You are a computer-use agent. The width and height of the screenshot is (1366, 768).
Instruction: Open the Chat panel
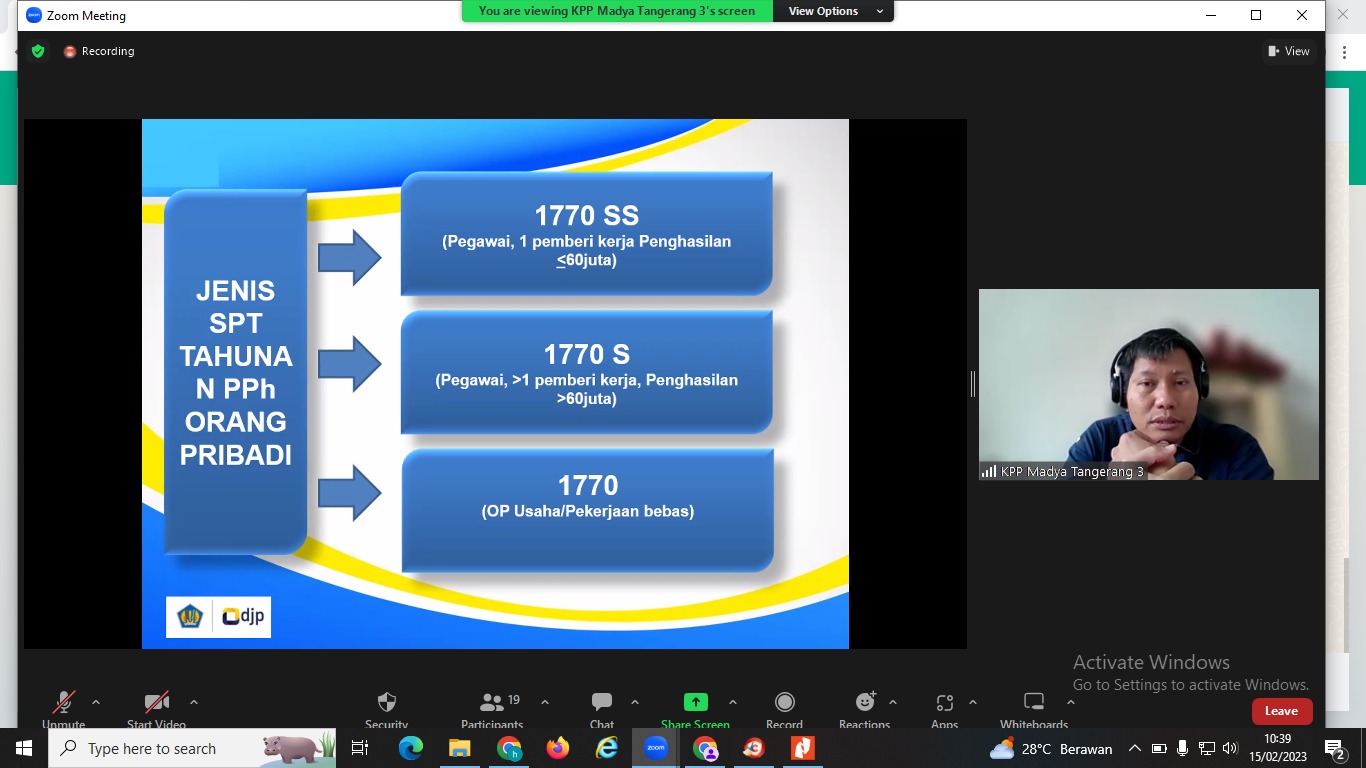coord(601,703)
